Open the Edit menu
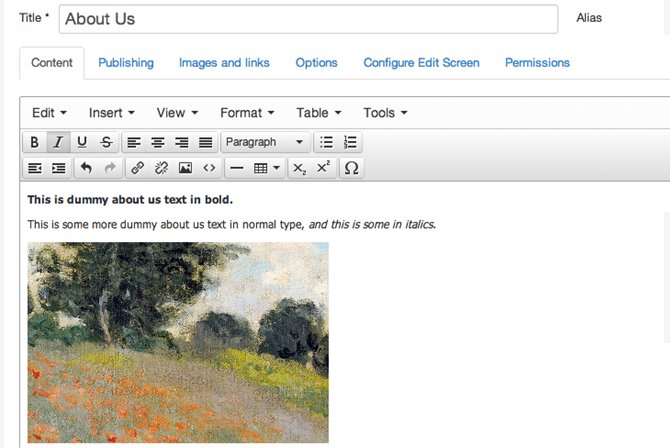The height and width of the screenshot is (448, 670). pos(49,113)
